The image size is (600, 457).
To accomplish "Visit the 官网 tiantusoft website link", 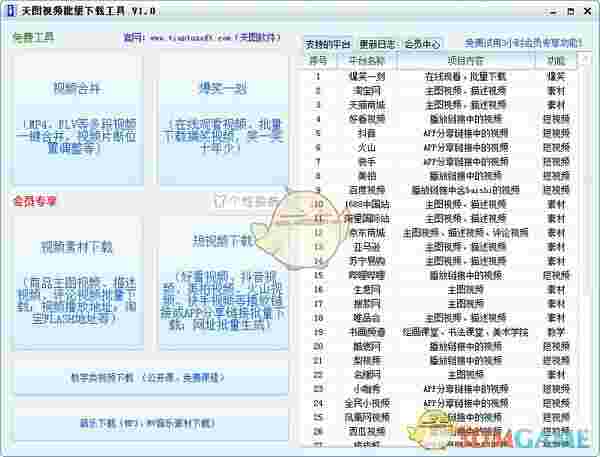I will (202, 38).
